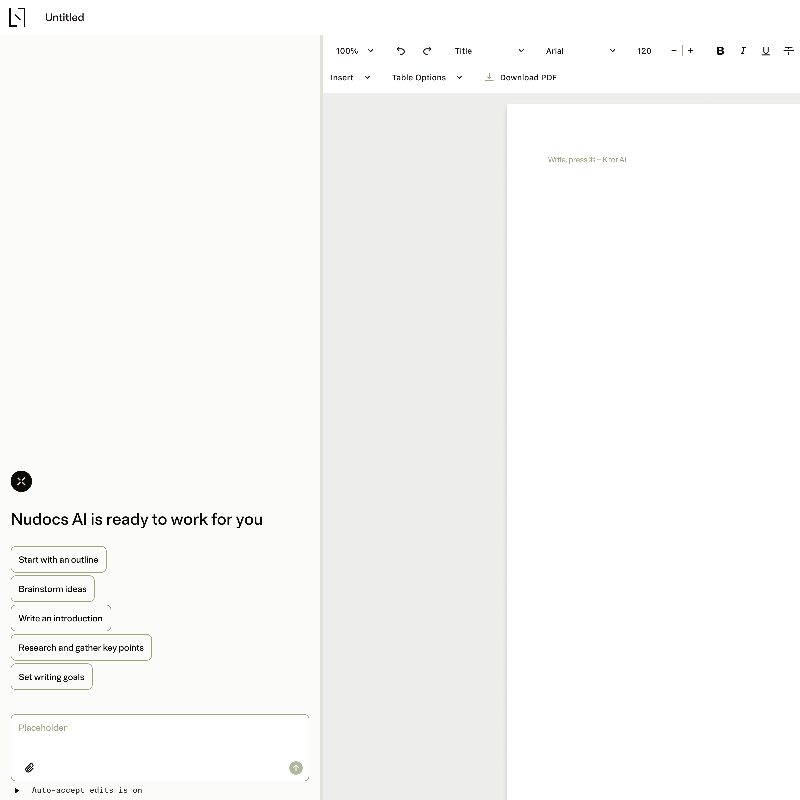Open the Table Options menu

[x=427, y=78]
